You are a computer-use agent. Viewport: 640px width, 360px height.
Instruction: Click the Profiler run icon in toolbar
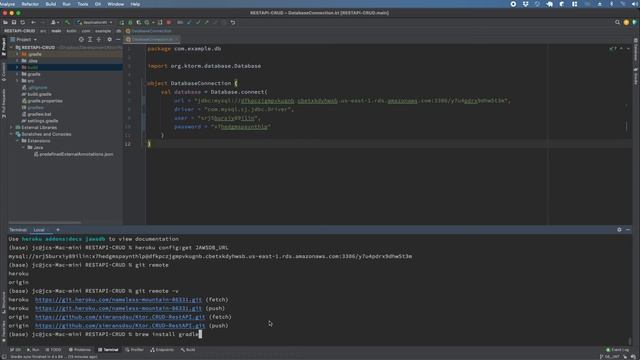point(148,22)
